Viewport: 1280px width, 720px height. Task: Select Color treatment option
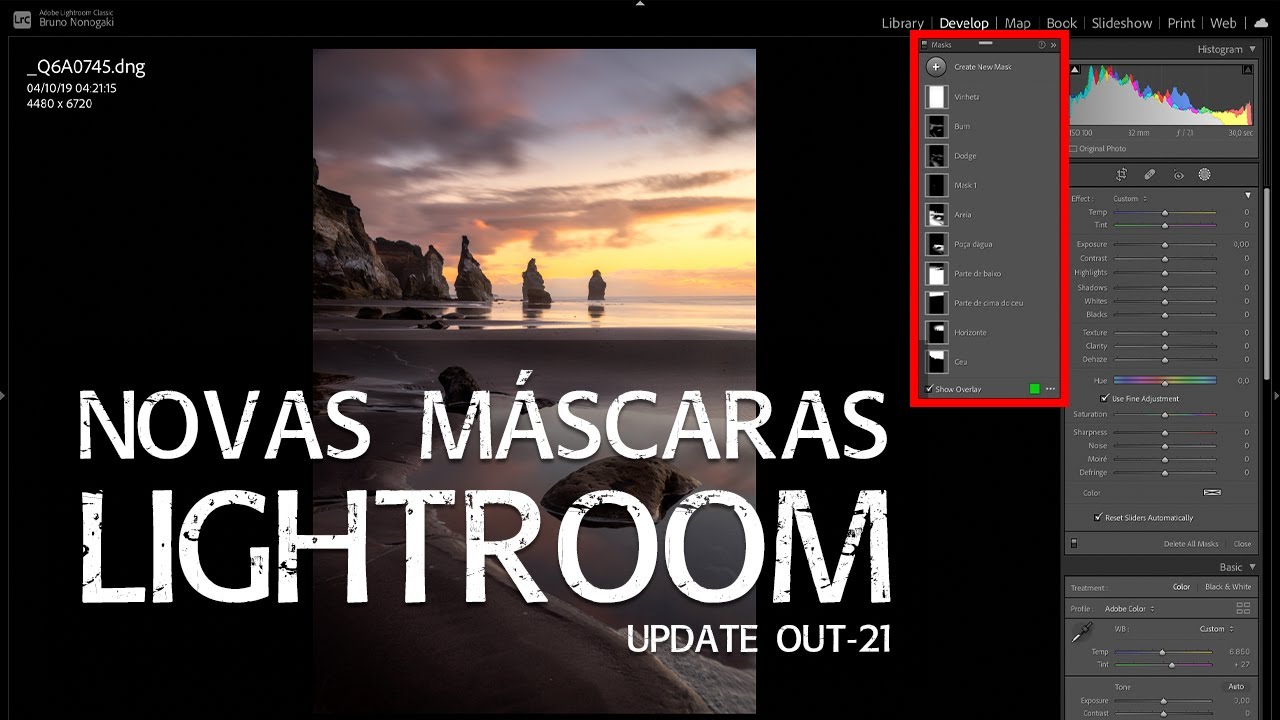1181,587
